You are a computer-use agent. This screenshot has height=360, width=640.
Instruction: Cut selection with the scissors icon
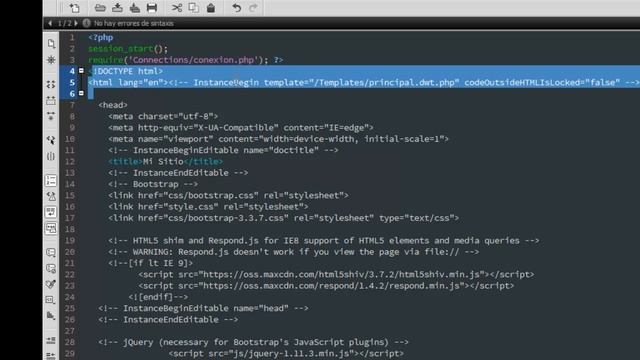pos(177,8)
